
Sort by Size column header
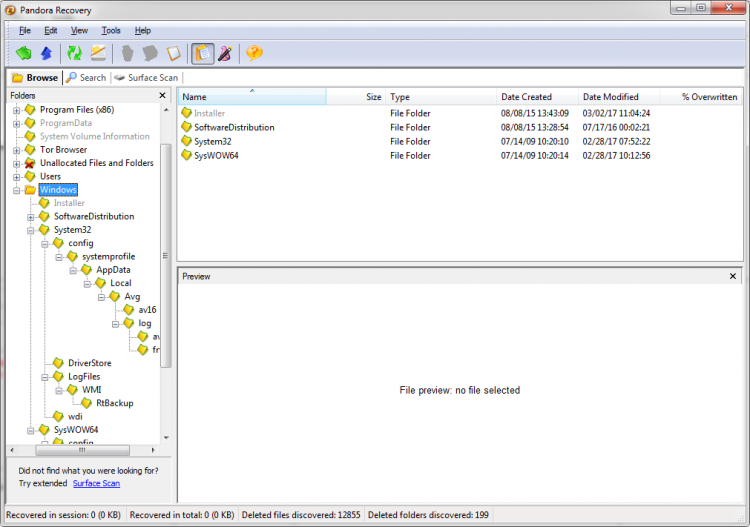355,97
